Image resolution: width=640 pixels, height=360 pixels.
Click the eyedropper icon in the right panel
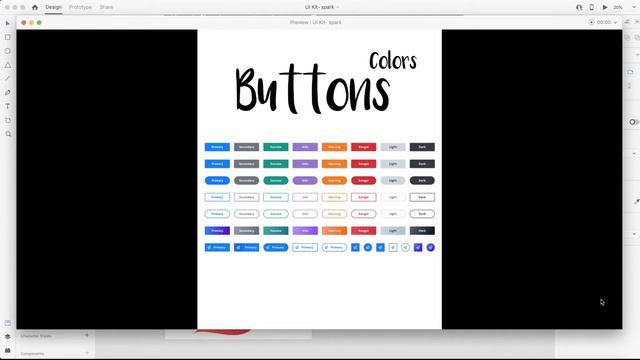point(637,201)
